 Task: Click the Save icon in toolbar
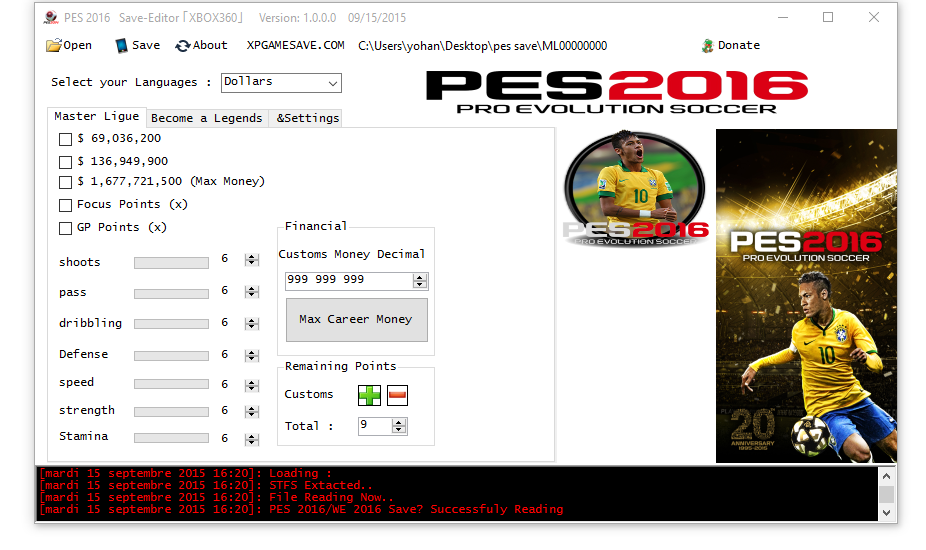point(121,46)
